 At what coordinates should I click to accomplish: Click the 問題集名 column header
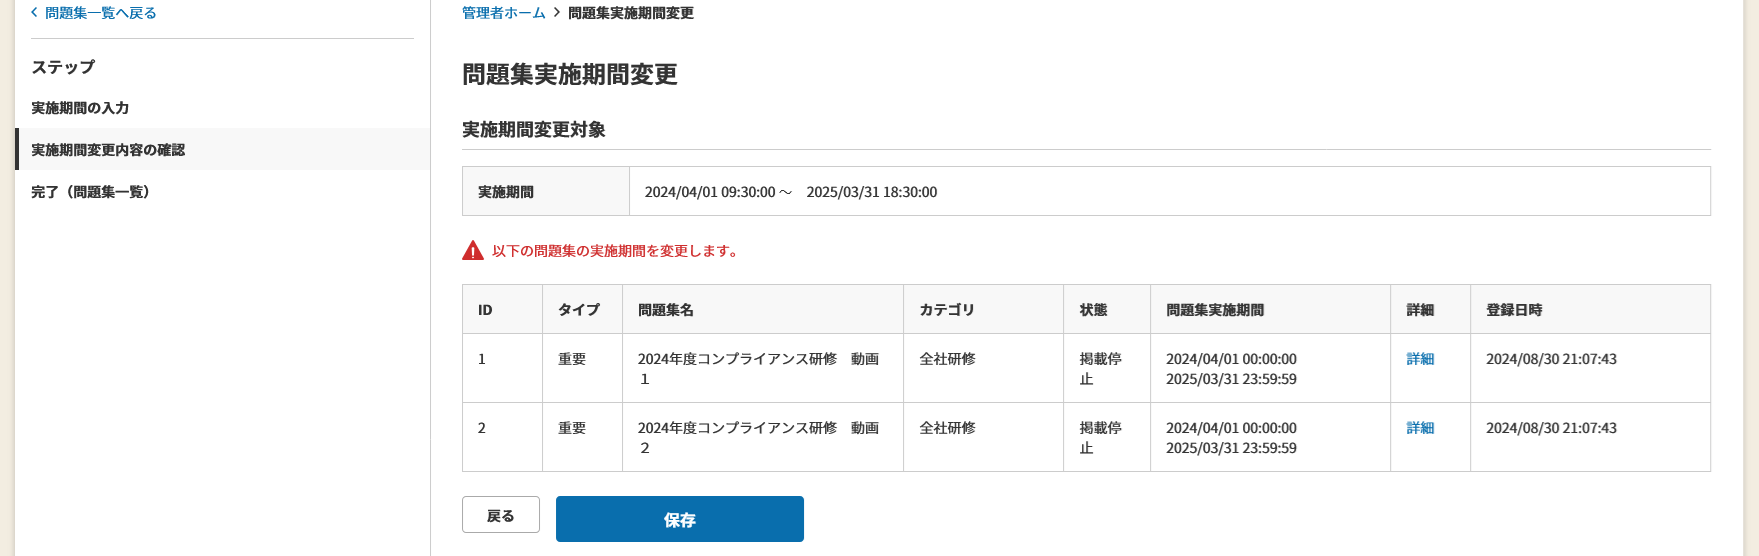[x=763, y=310]
